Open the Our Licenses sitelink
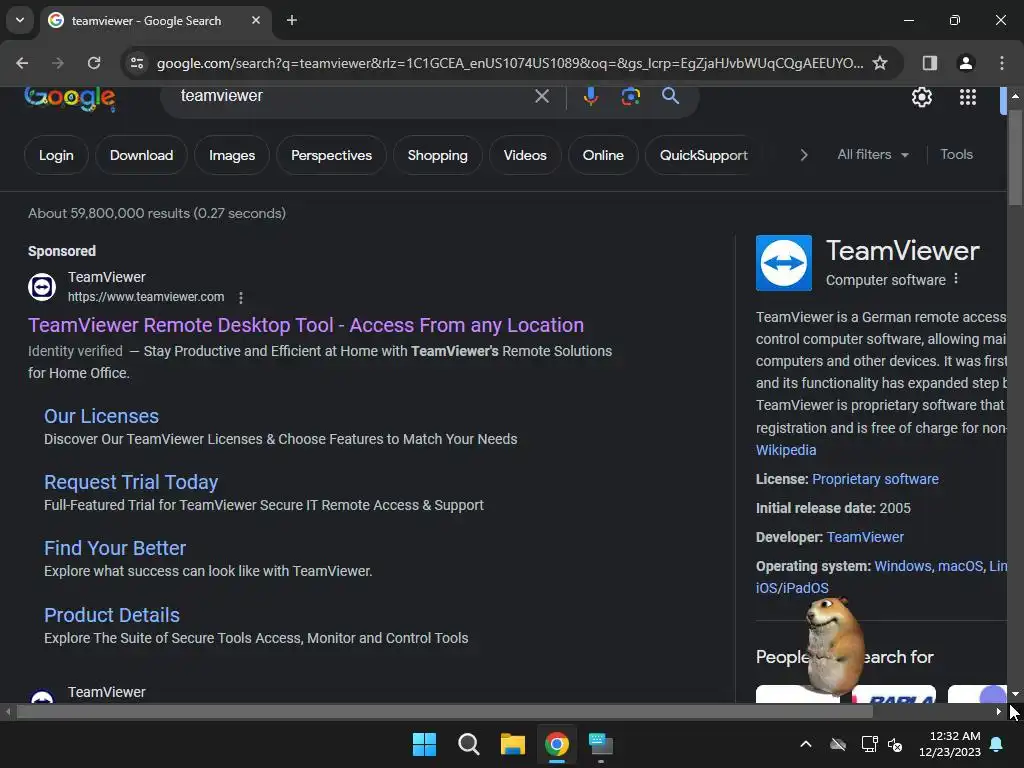This screenshot has height=768, width=1024. [x=101, y=416]
